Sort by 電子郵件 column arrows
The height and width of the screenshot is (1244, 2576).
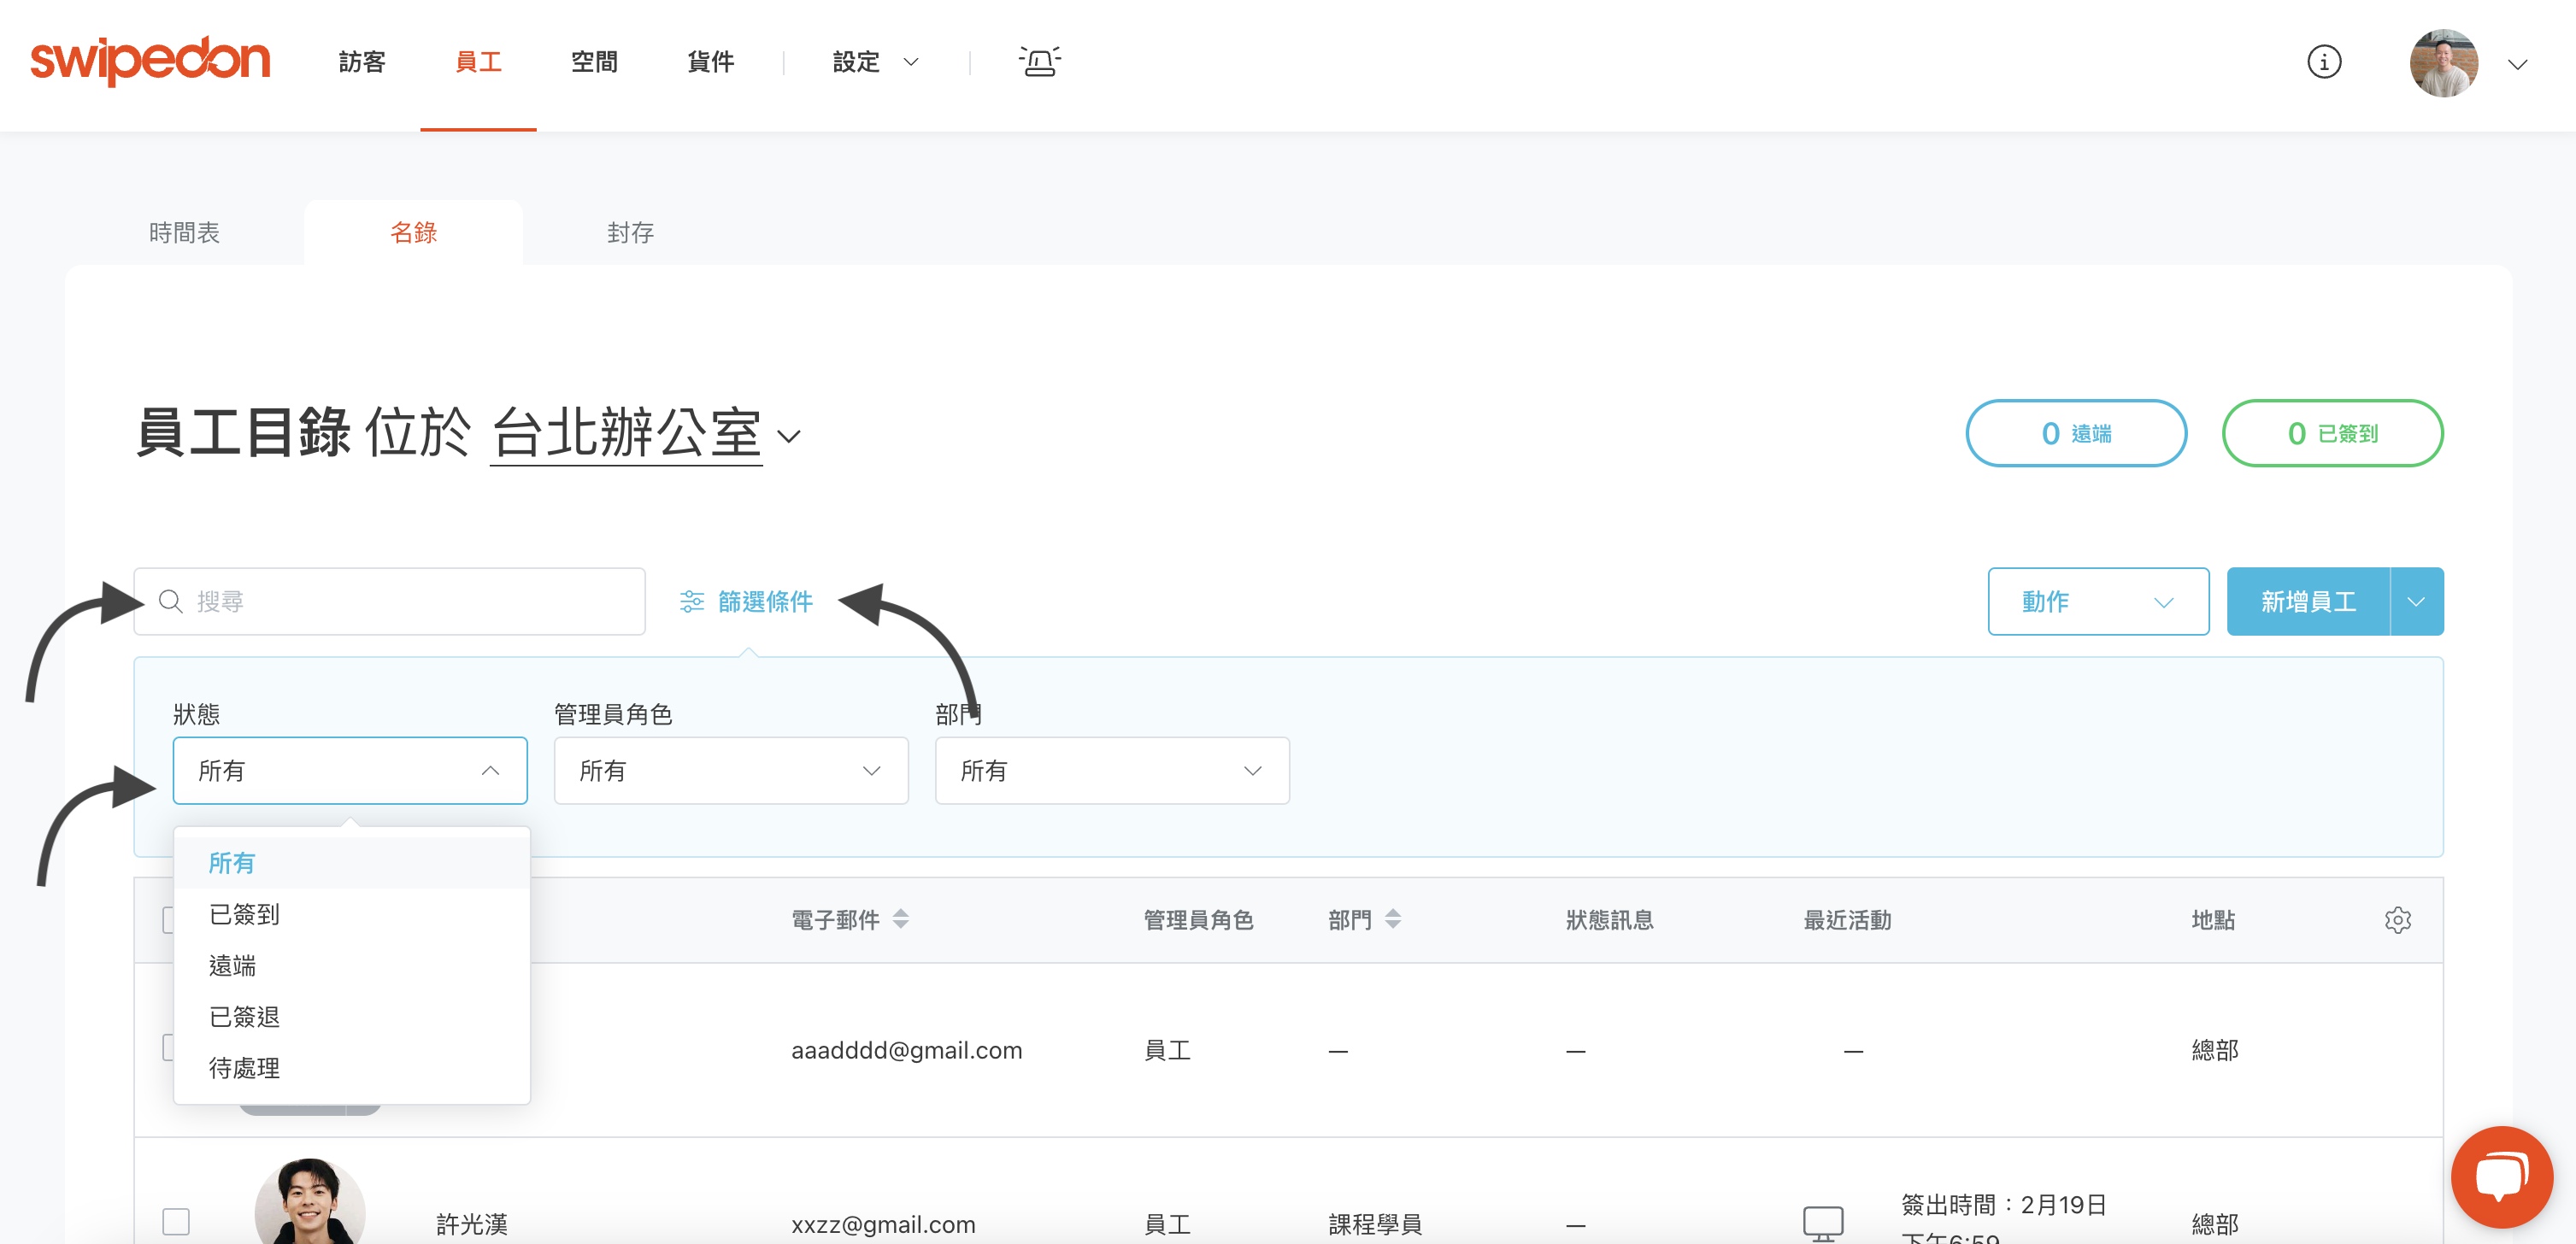901,919
